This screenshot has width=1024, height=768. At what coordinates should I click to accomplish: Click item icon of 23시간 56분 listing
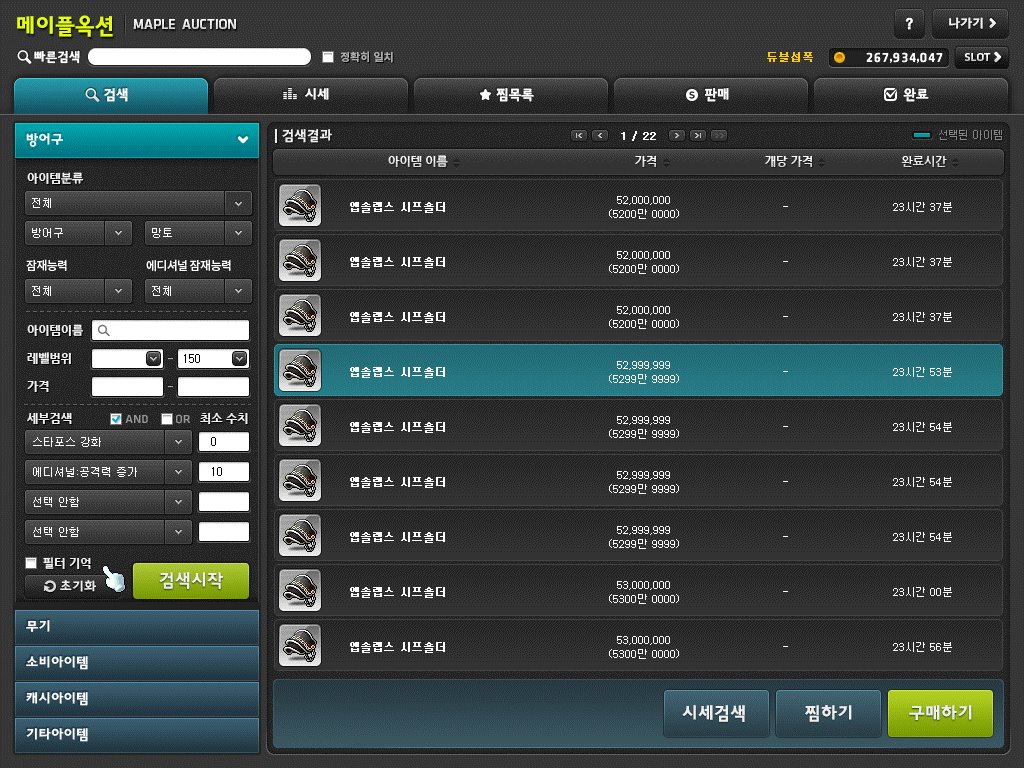click(300, 645)
